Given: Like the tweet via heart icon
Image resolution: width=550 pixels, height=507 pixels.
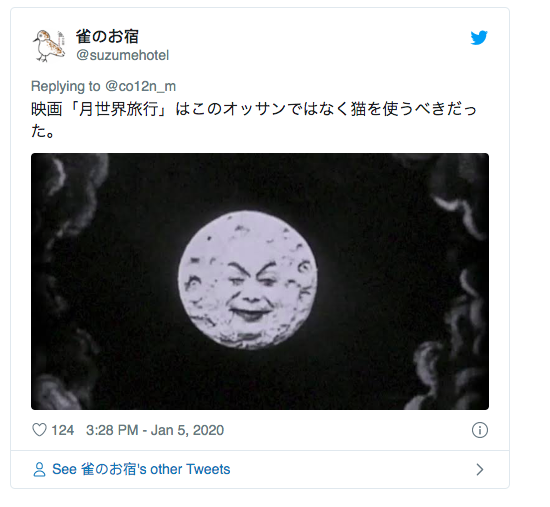Looking at the screenshot, I should pyautogui.click(x=39, y=430).
